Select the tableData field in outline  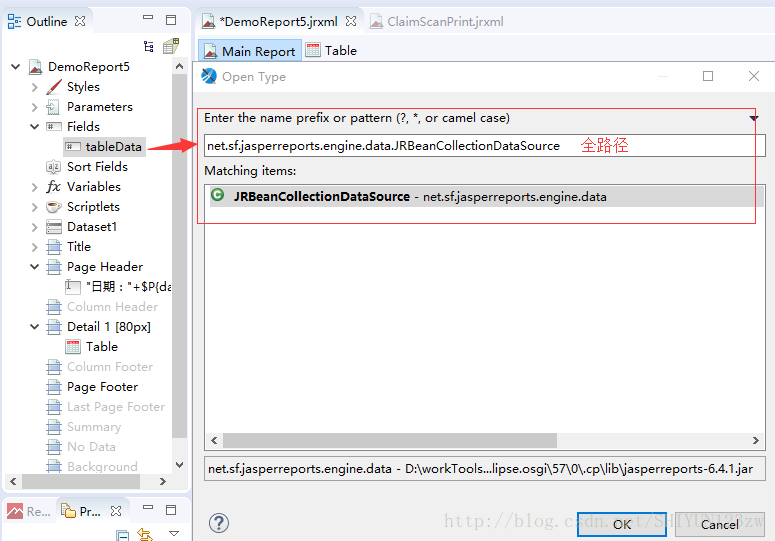(x=104, y=147)
